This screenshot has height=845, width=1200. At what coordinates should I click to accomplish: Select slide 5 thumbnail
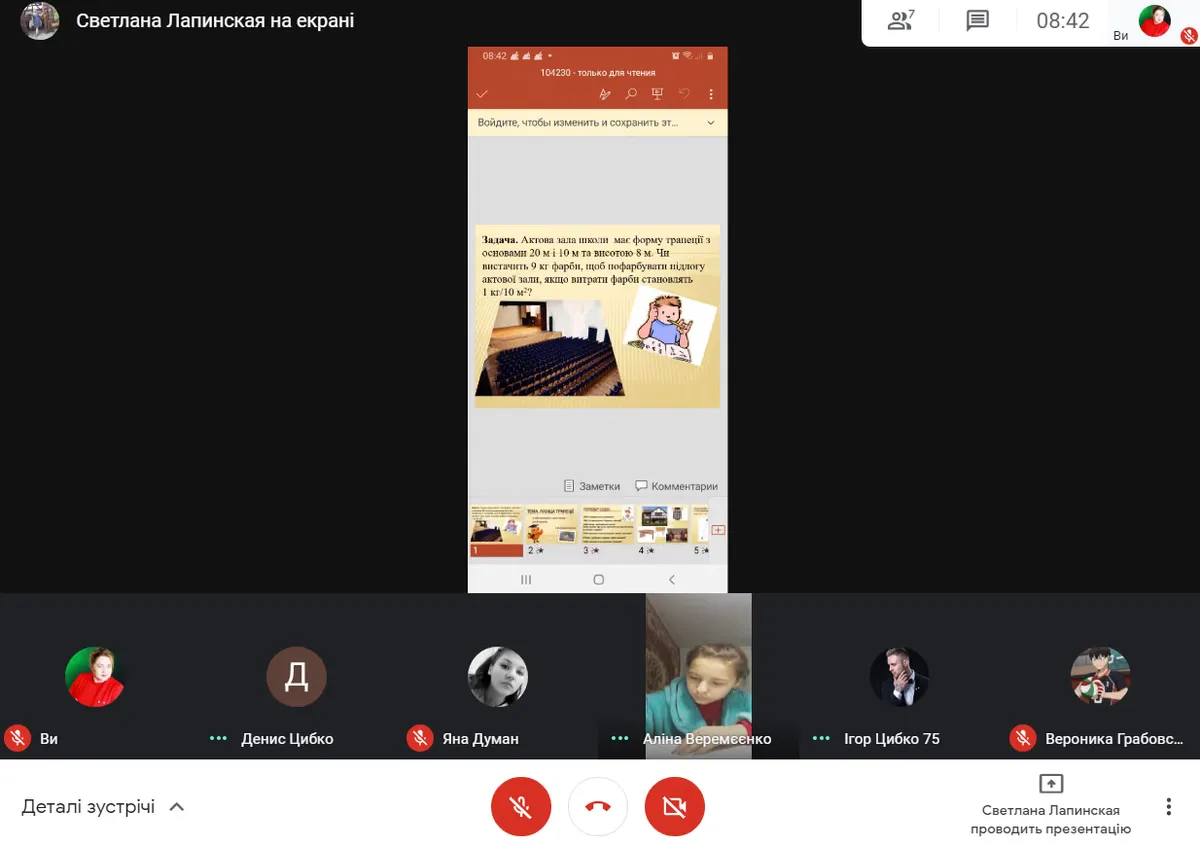coord(701,530)
